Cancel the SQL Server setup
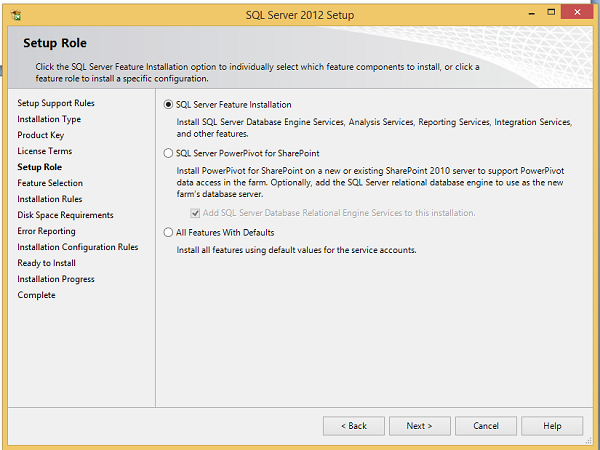This screenshot has height=450, width=600. coord(486,426)
